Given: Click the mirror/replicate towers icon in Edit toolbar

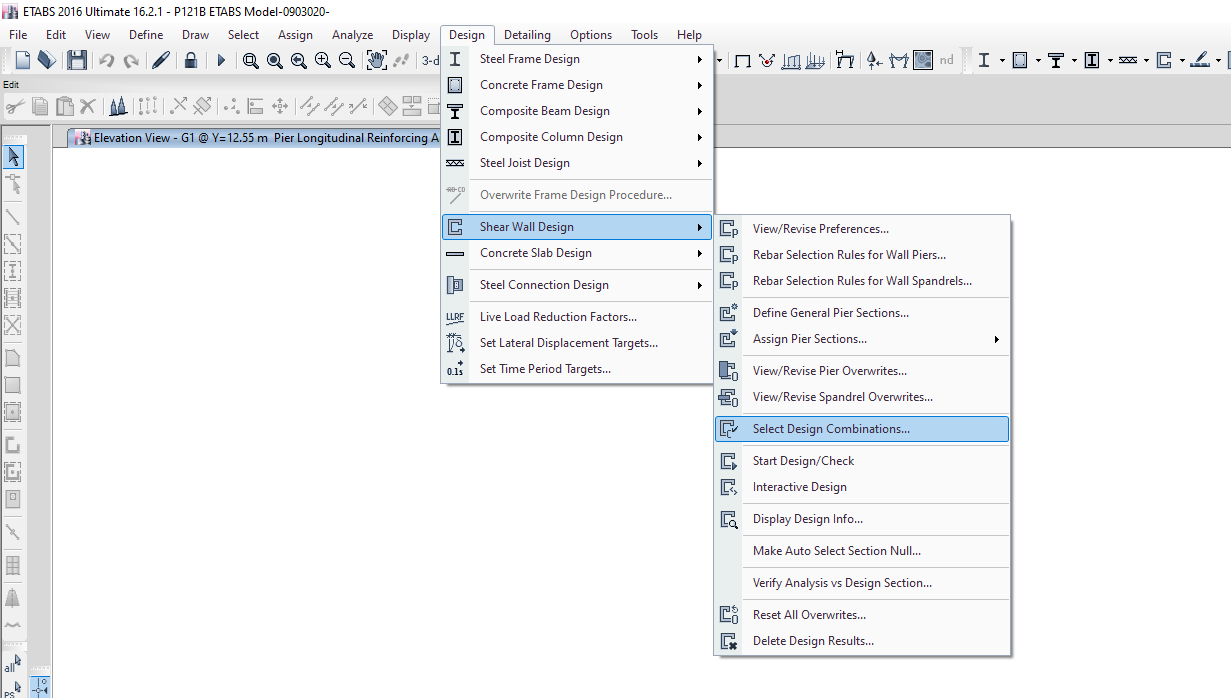Looking at the screenshot, I should (118, 105).
